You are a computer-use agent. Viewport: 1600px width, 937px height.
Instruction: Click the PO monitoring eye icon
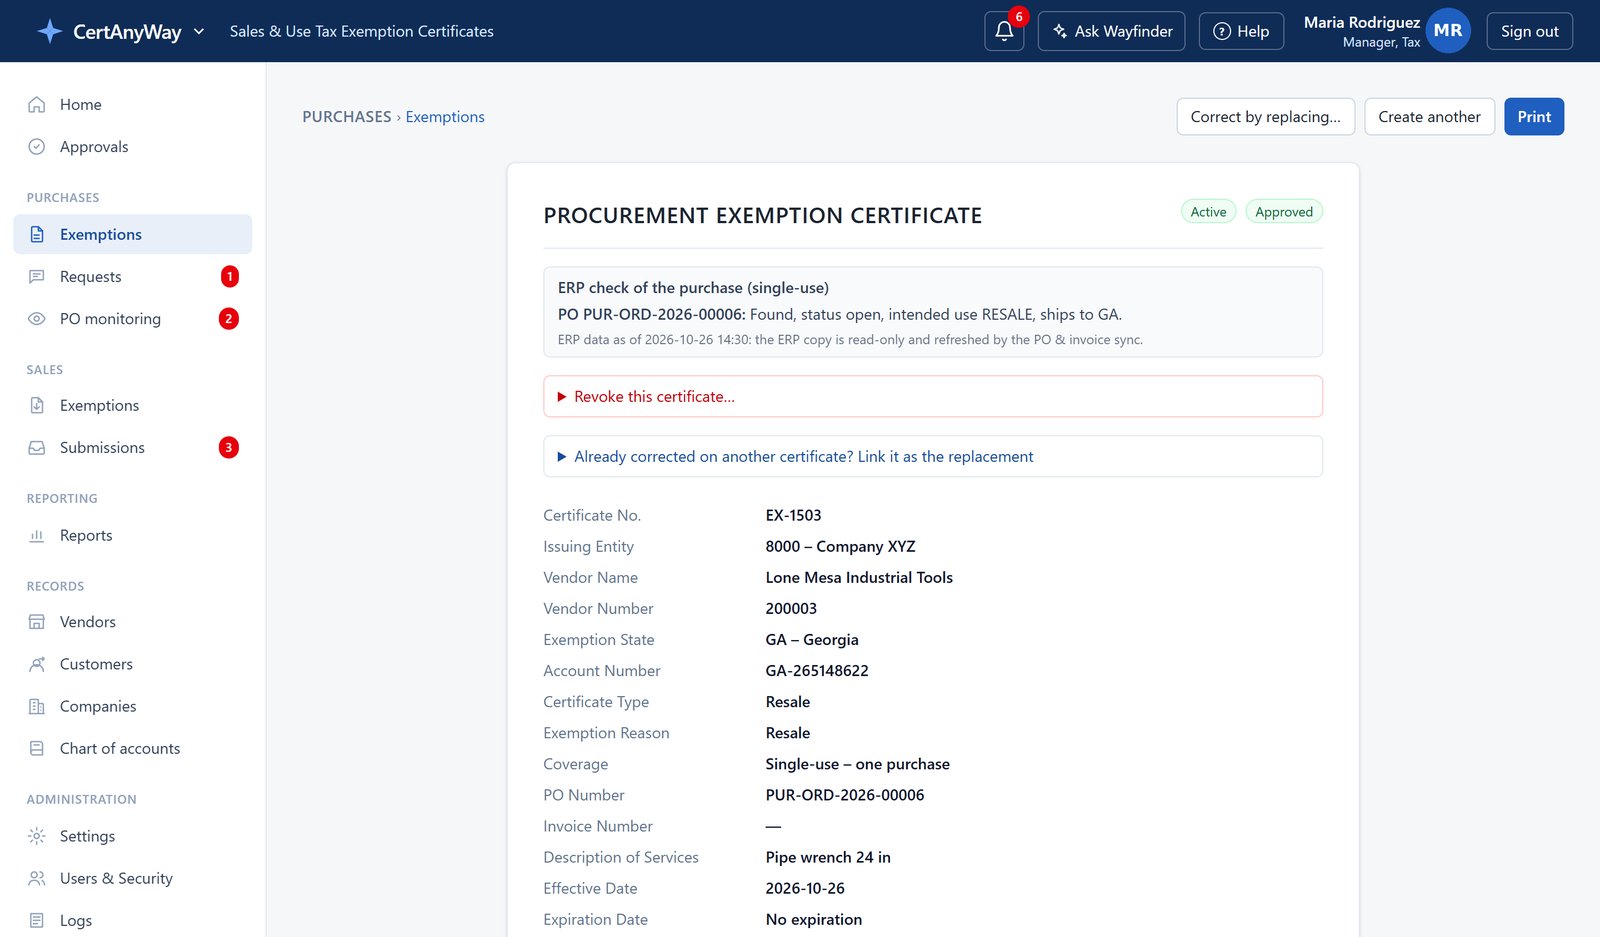tap(37, 318)
